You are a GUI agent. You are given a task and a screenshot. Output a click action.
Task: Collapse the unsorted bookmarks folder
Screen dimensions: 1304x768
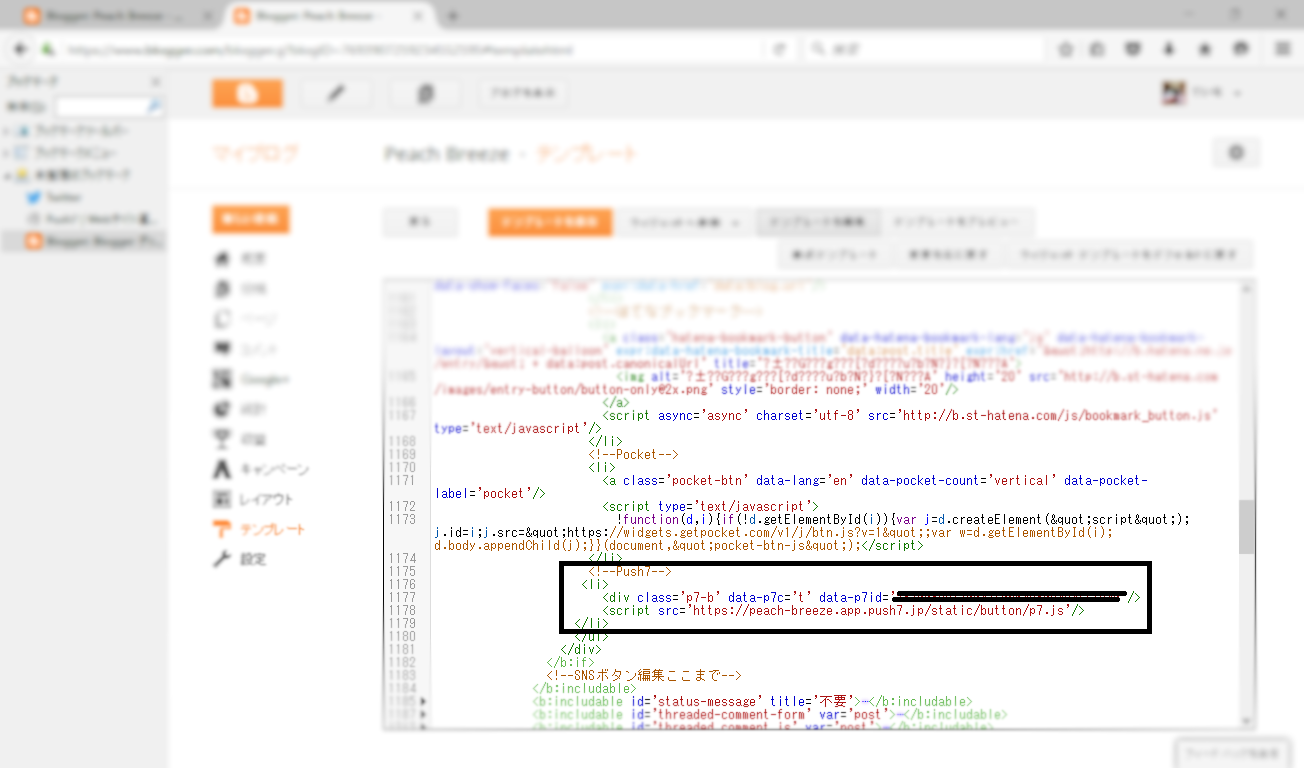tap(7, 175)
